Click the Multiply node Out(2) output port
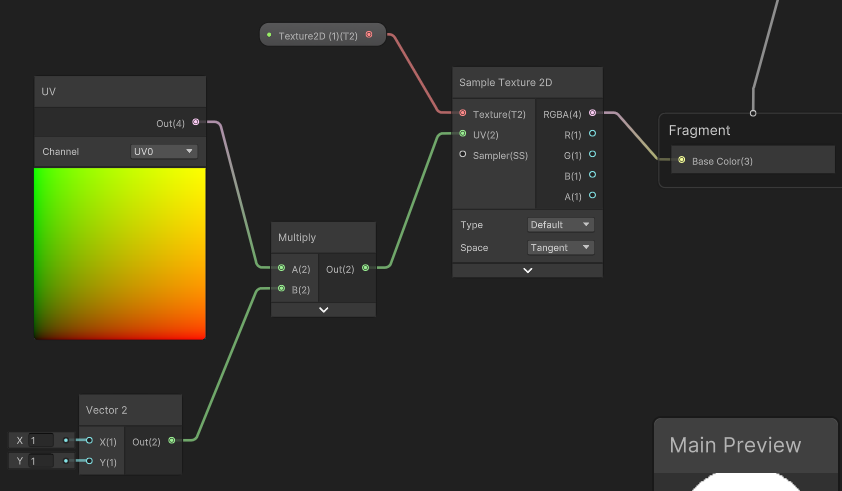The height and width of the screenshot is (491, 842). (366, 268)
